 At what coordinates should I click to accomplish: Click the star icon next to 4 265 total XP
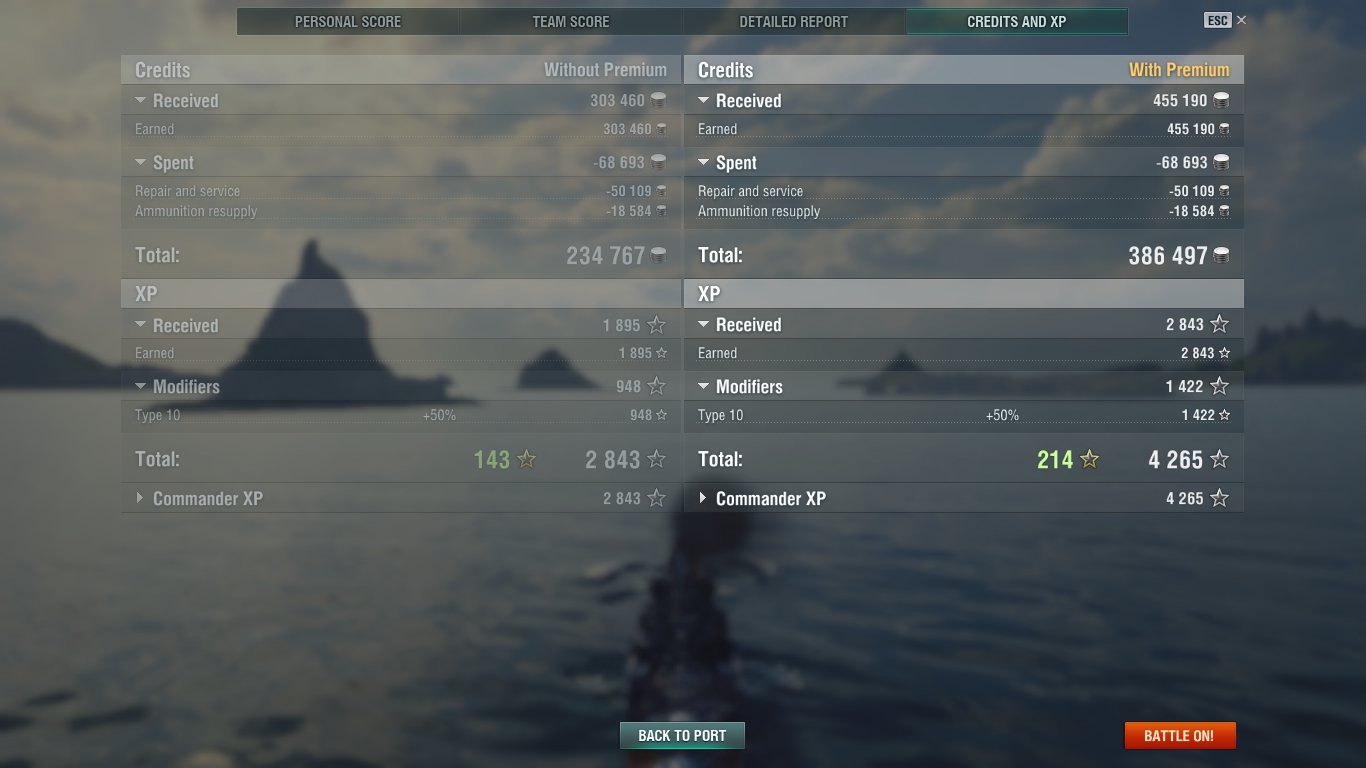point(1220,459)
